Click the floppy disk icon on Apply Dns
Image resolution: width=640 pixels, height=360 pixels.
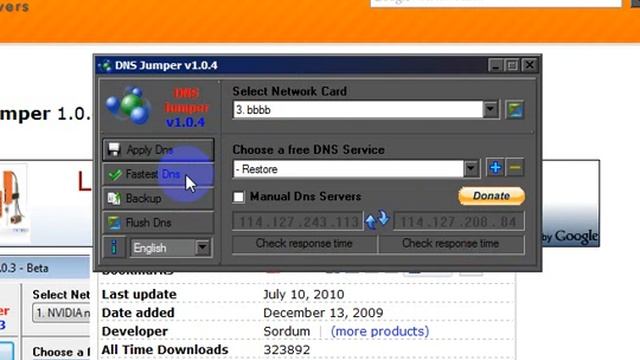pos(114,149)
